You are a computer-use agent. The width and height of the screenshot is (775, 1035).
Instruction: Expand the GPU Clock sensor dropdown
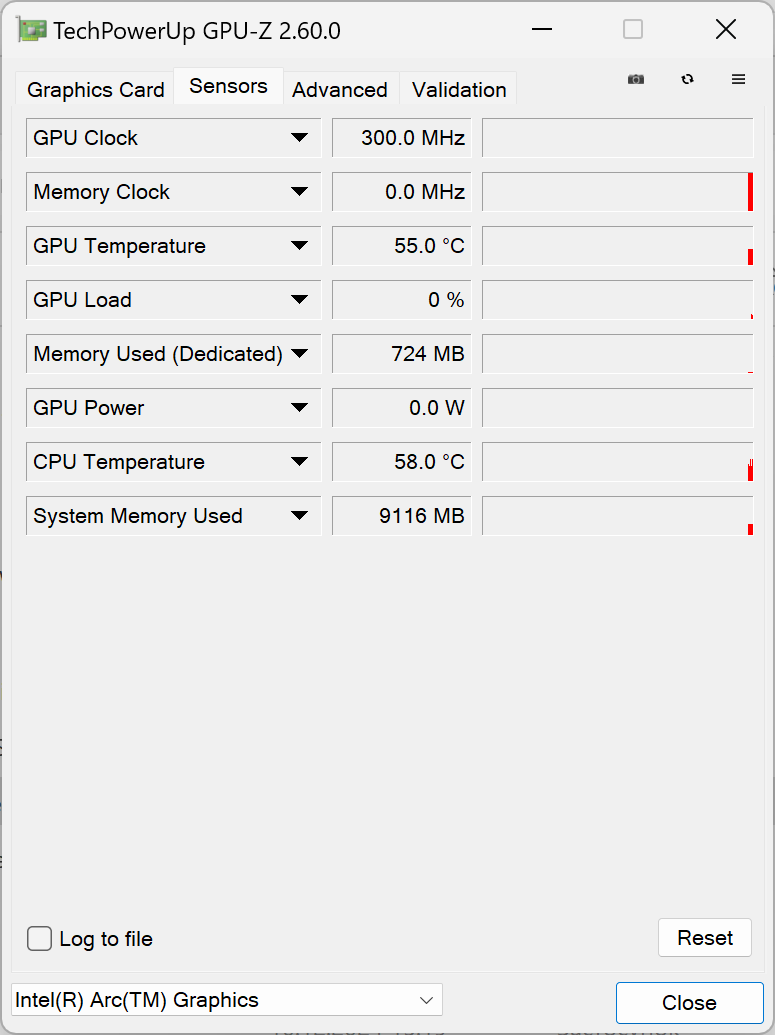(299, 138)
